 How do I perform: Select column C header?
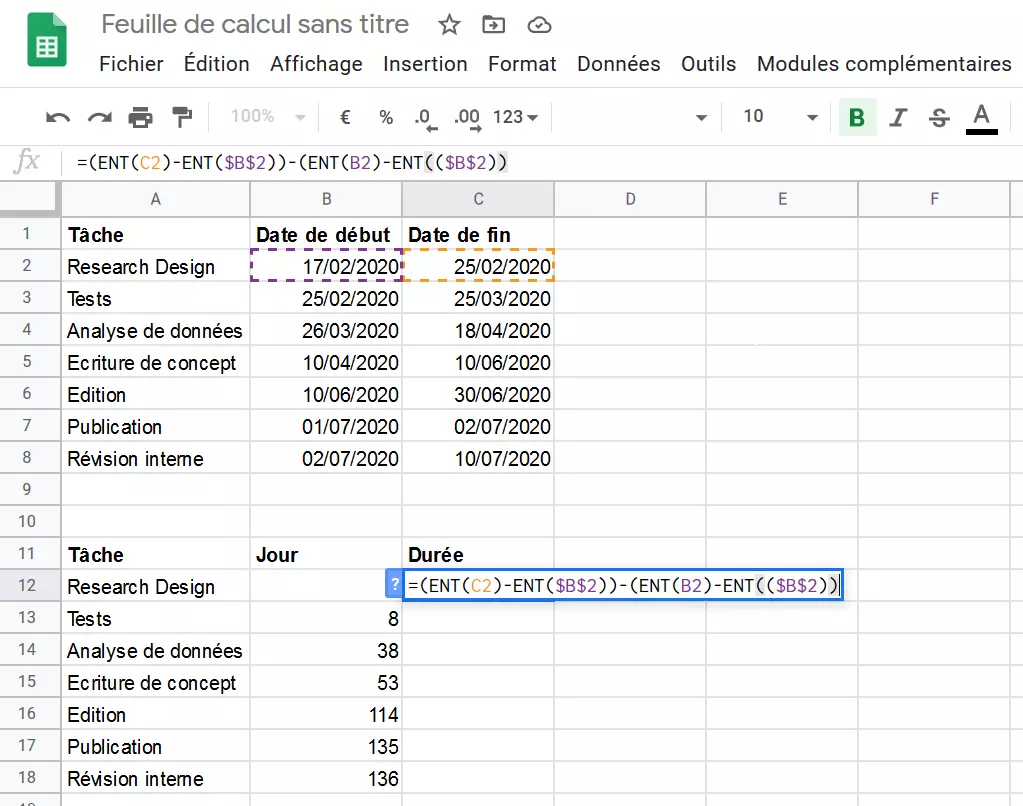coord(478,199)
